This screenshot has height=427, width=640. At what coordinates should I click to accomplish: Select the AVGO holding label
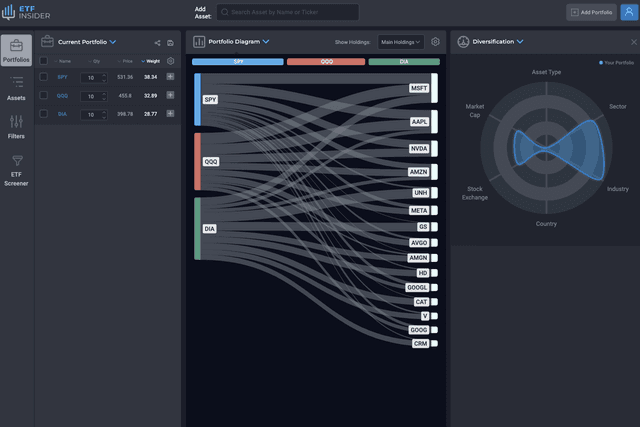point(419,243)
